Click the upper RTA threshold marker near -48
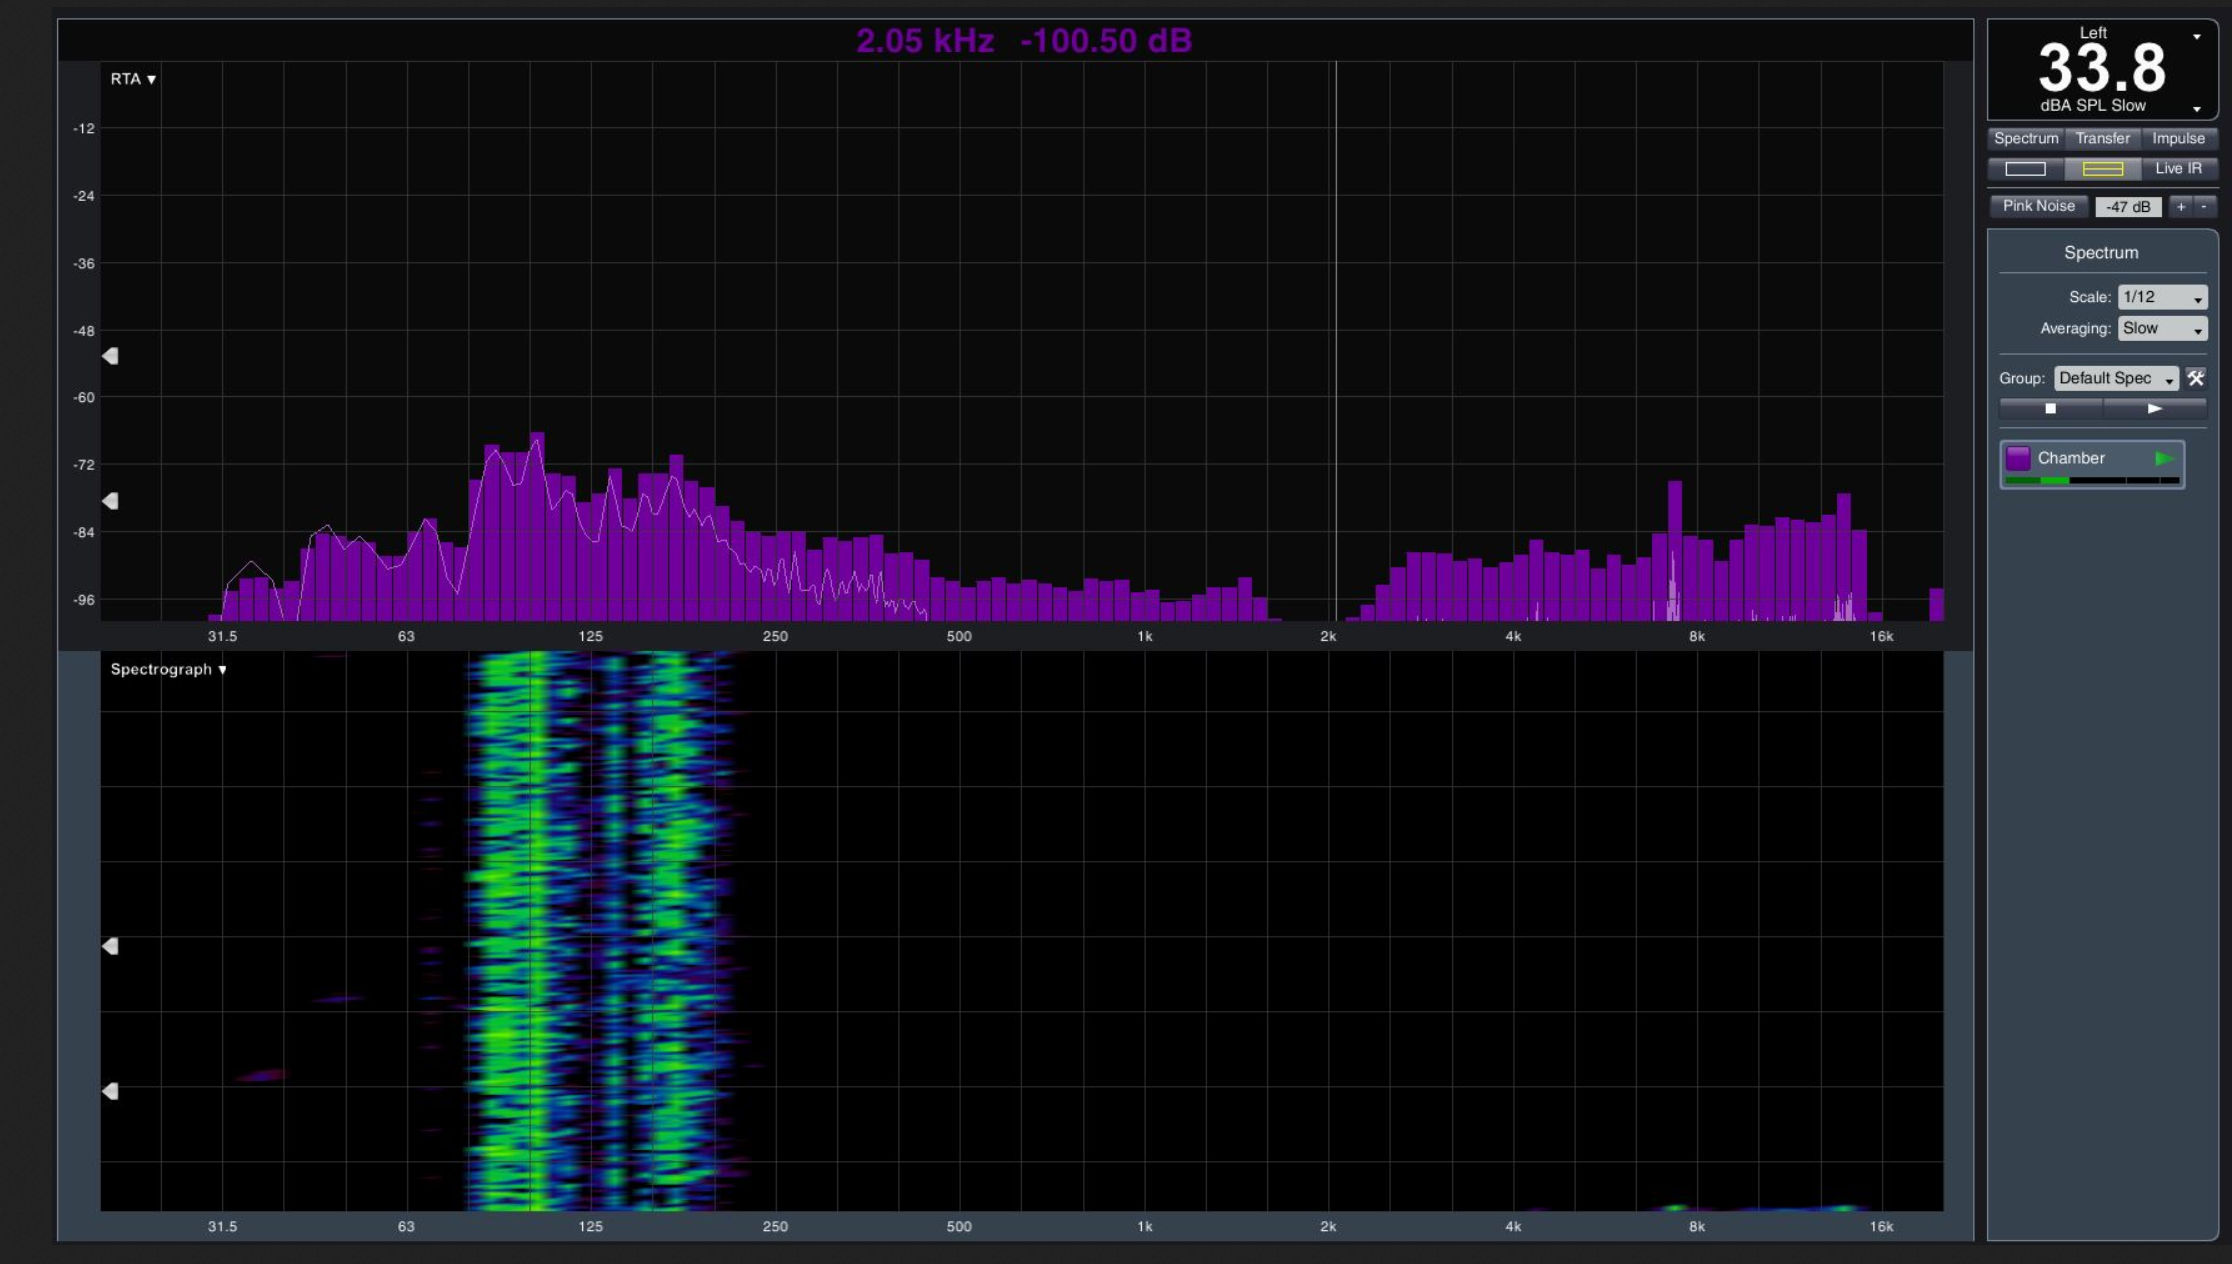 (x=110, y=356)
